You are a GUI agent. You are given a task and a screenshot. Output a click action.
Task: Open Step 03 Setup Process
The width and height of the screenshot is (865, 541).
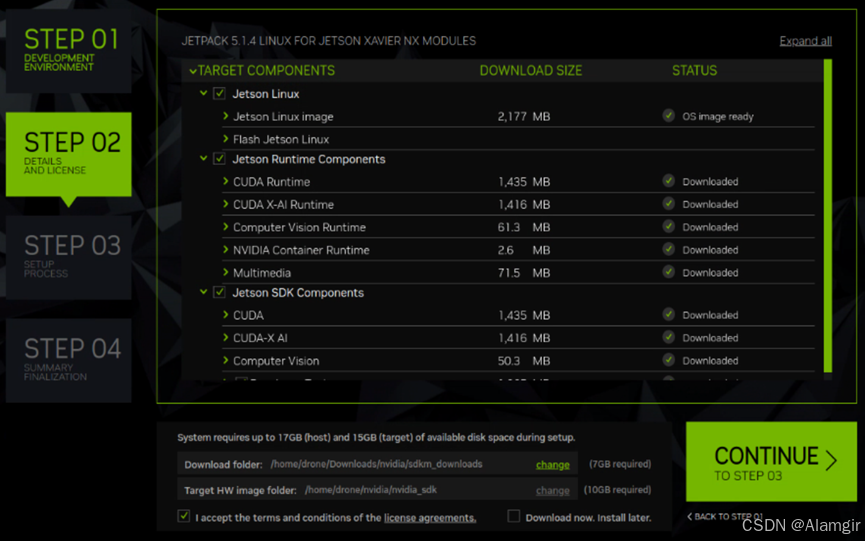point(68,258)
